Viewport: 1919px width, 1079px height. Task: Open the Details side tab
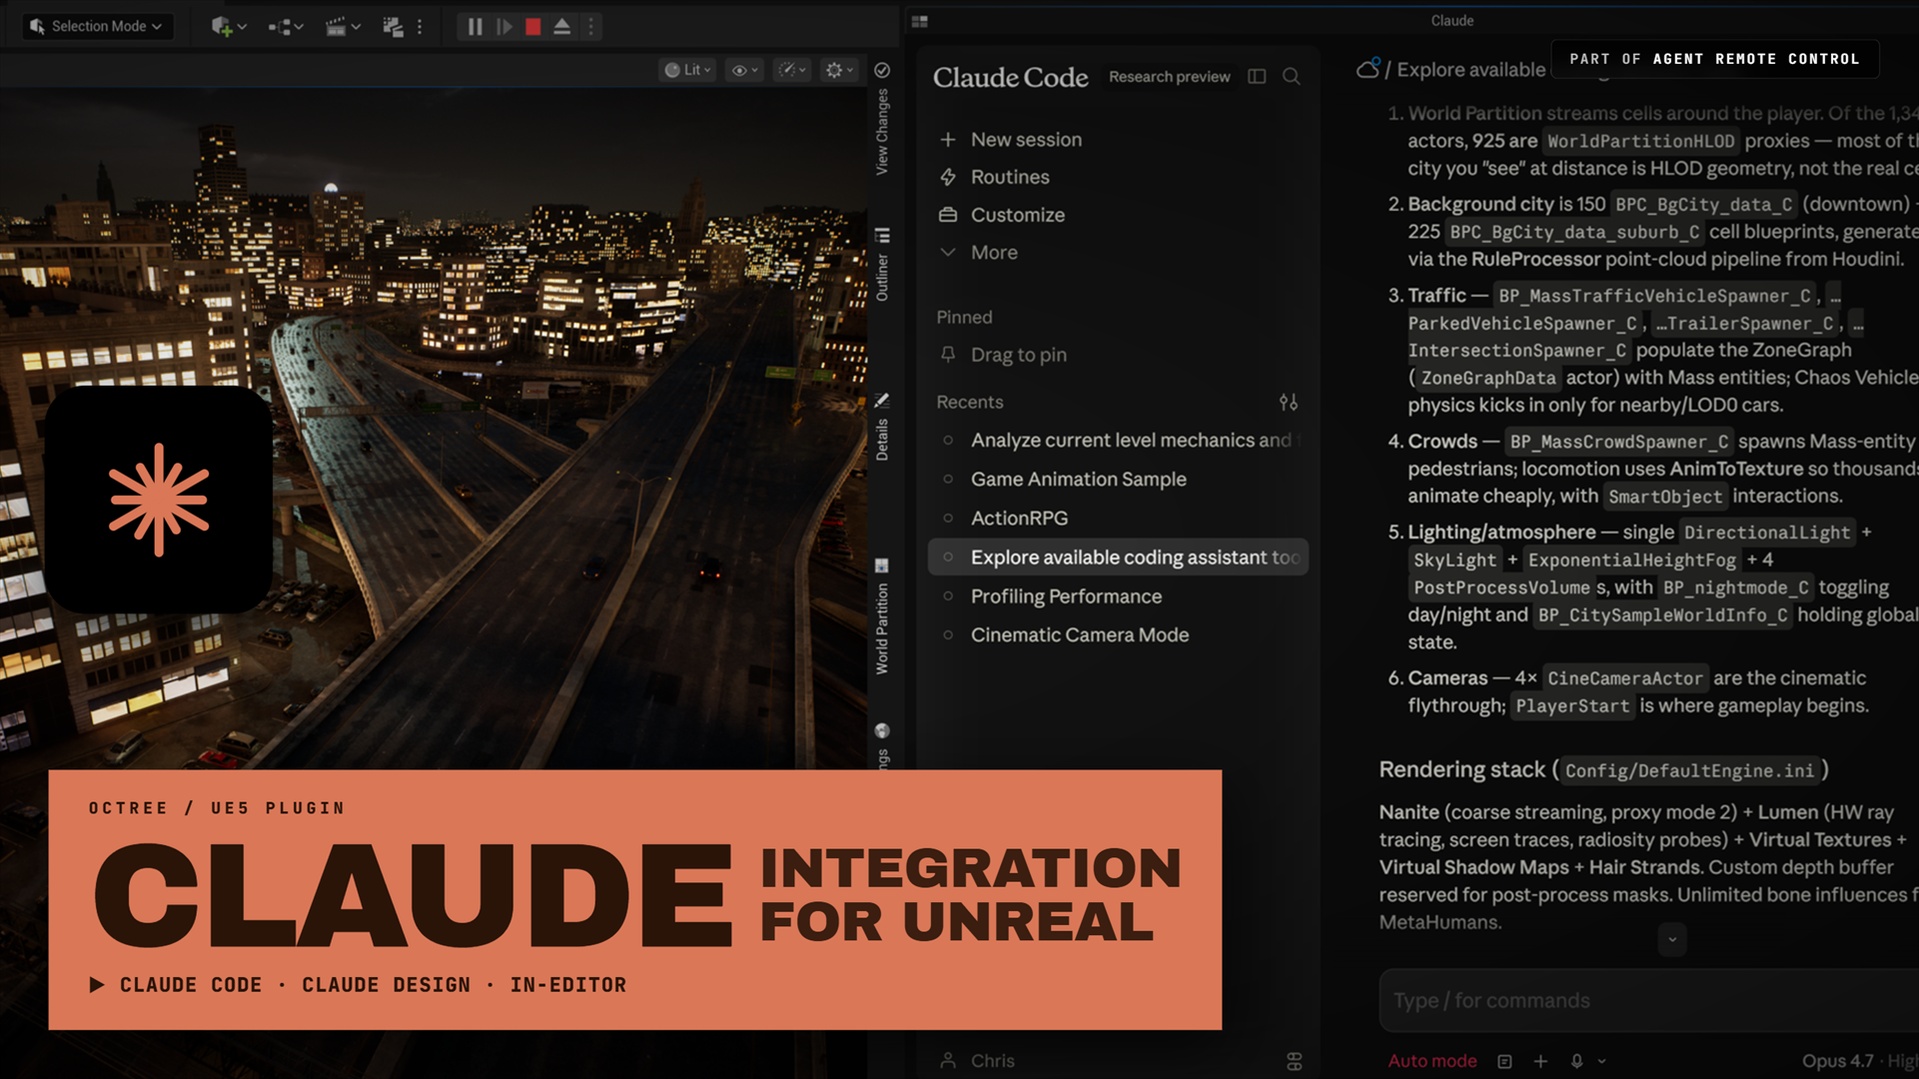click(x=882, y=439)
